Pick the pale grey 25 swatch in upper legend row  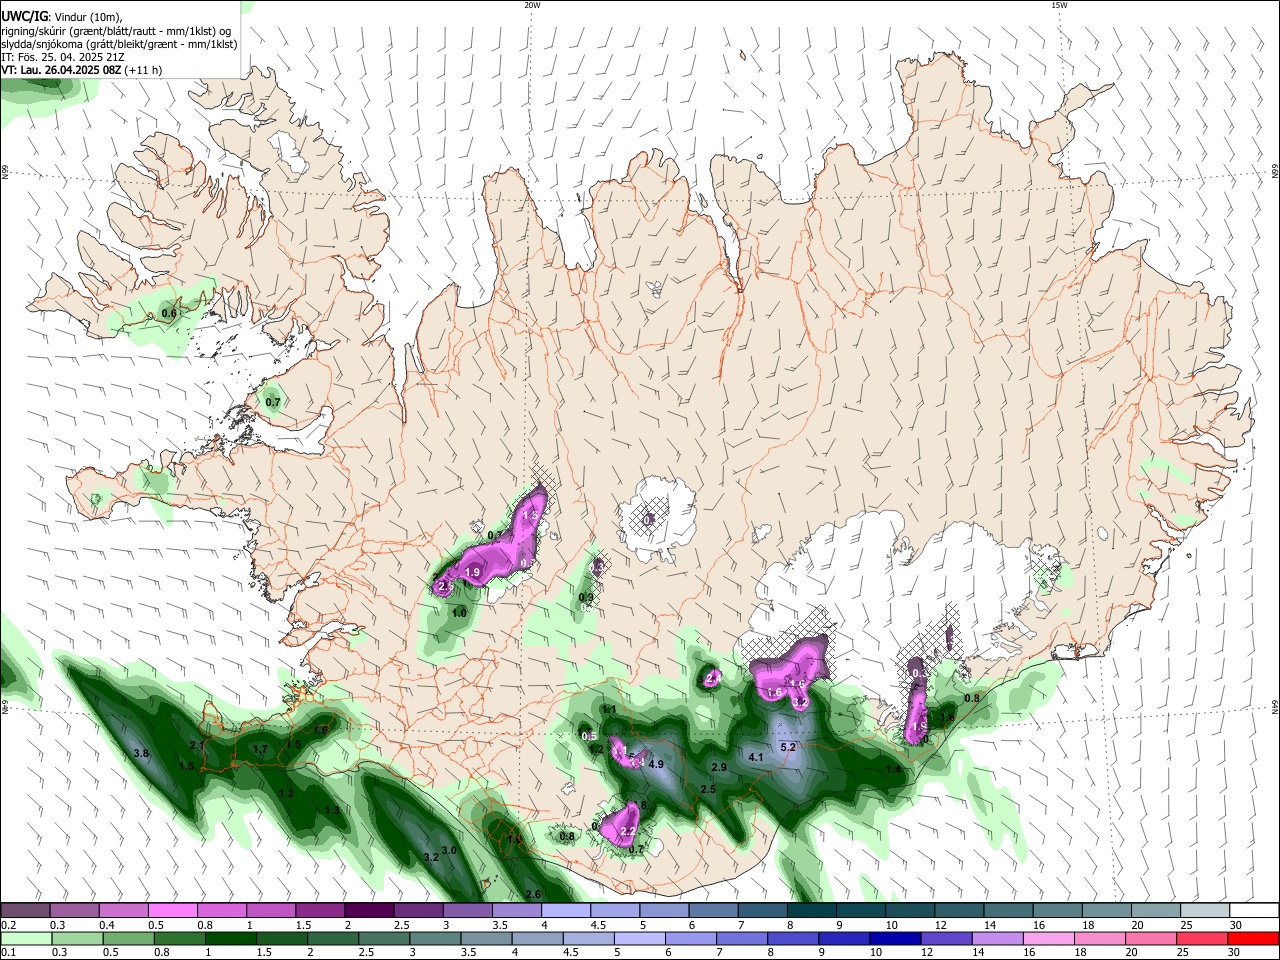[1206, 910]
